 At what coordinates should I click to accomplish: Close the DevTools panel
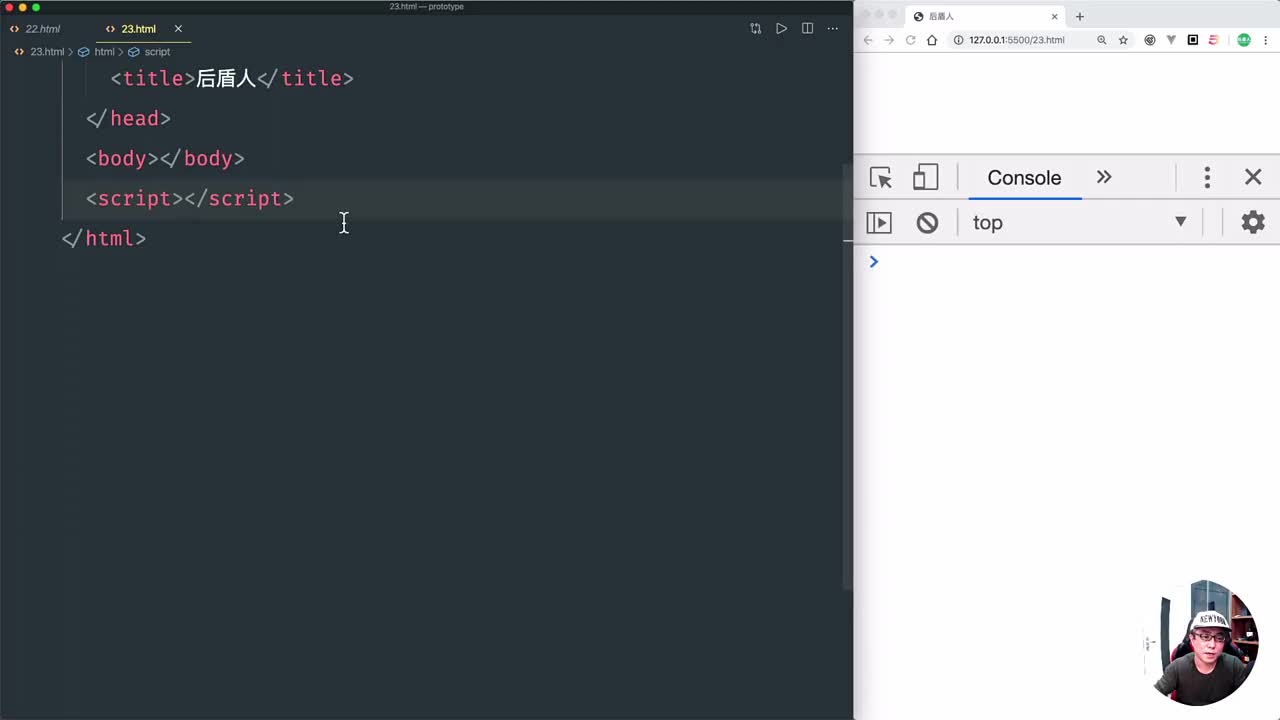[x=1253, y=177]
